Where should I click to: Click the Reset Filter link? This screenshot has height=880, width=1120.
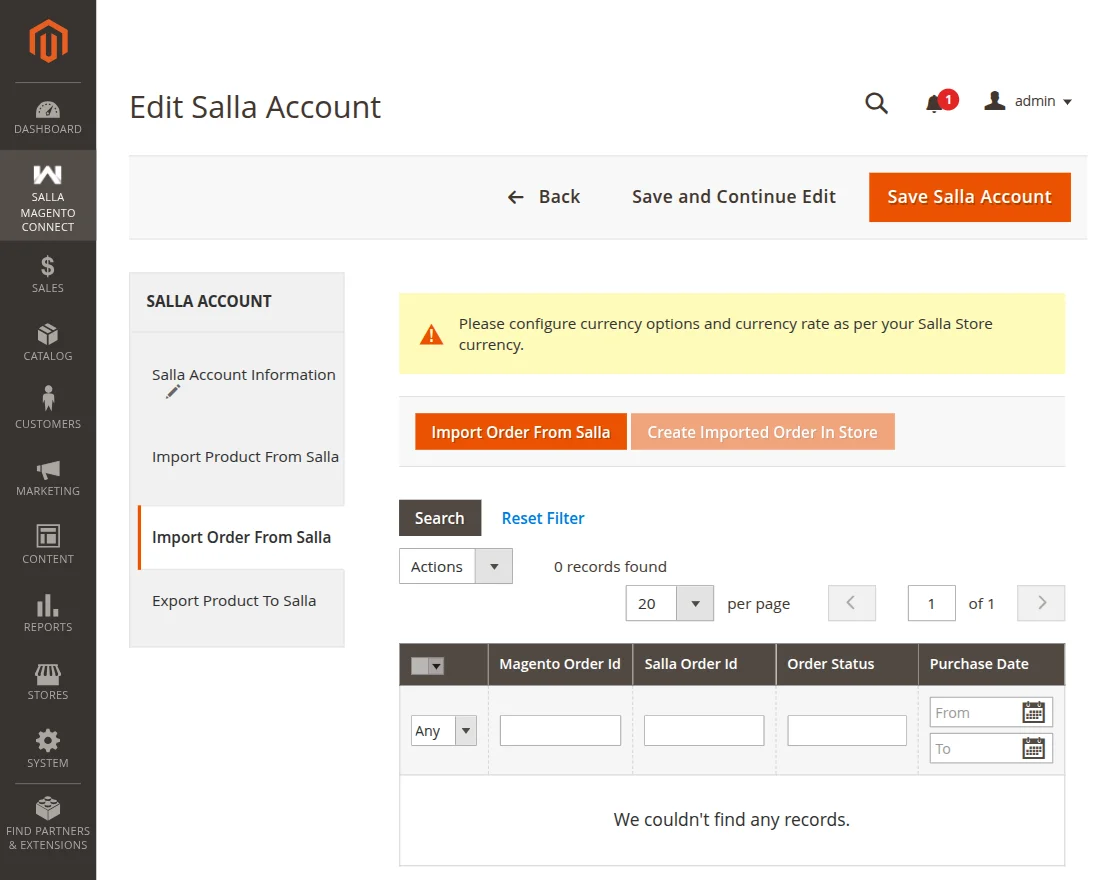(543, 518)
